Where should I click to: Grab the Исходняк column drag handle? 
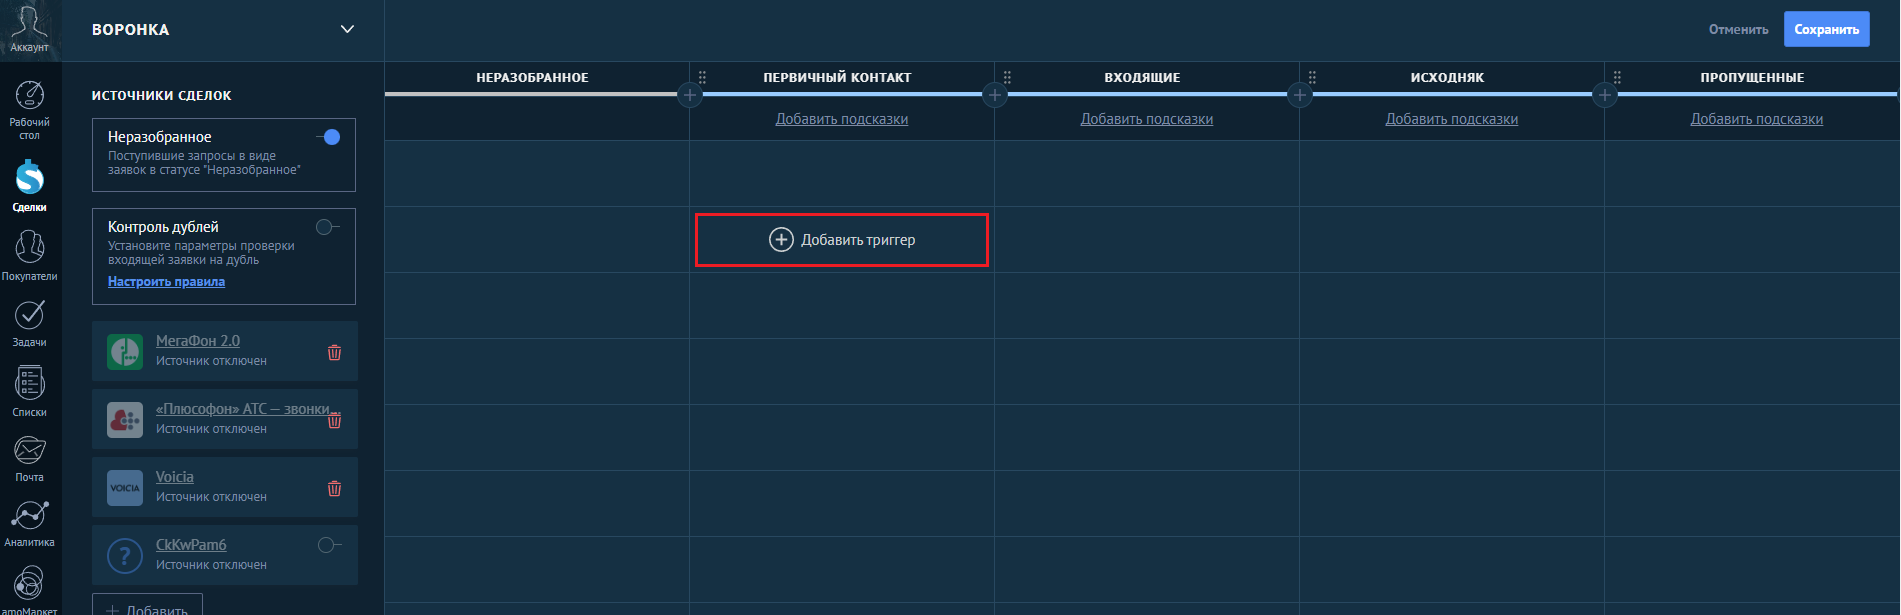pyautogui.click(x=1313, y=77)
